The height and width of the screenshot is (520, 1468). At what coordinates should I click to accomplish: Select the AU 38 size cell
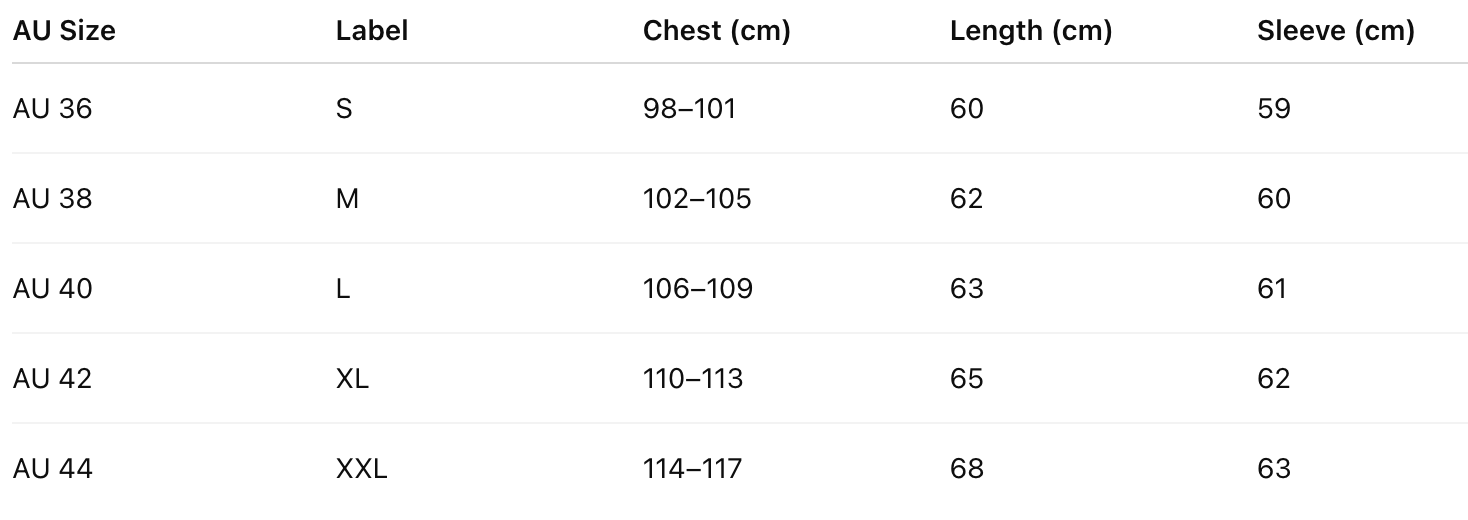tap(52, 198)
